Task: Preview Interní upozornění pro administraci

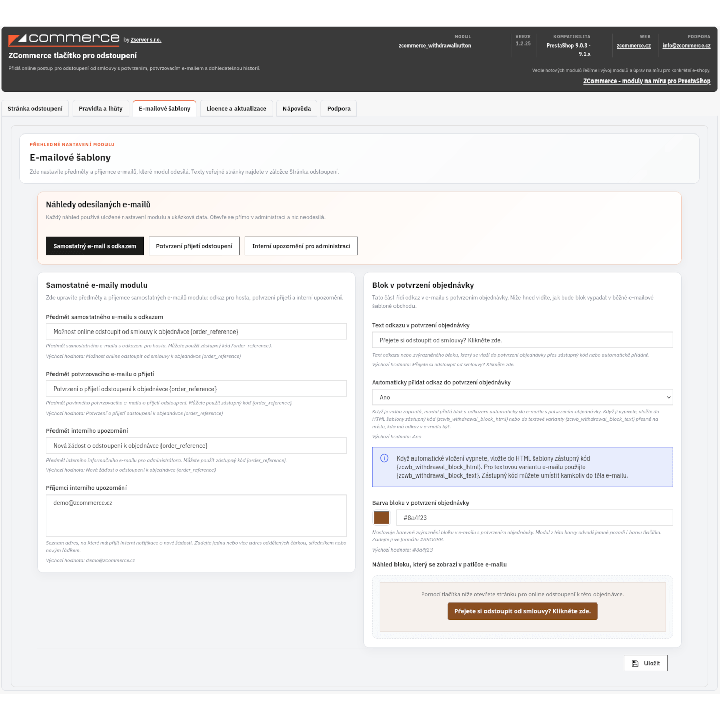Action: [x=301, y=246]
